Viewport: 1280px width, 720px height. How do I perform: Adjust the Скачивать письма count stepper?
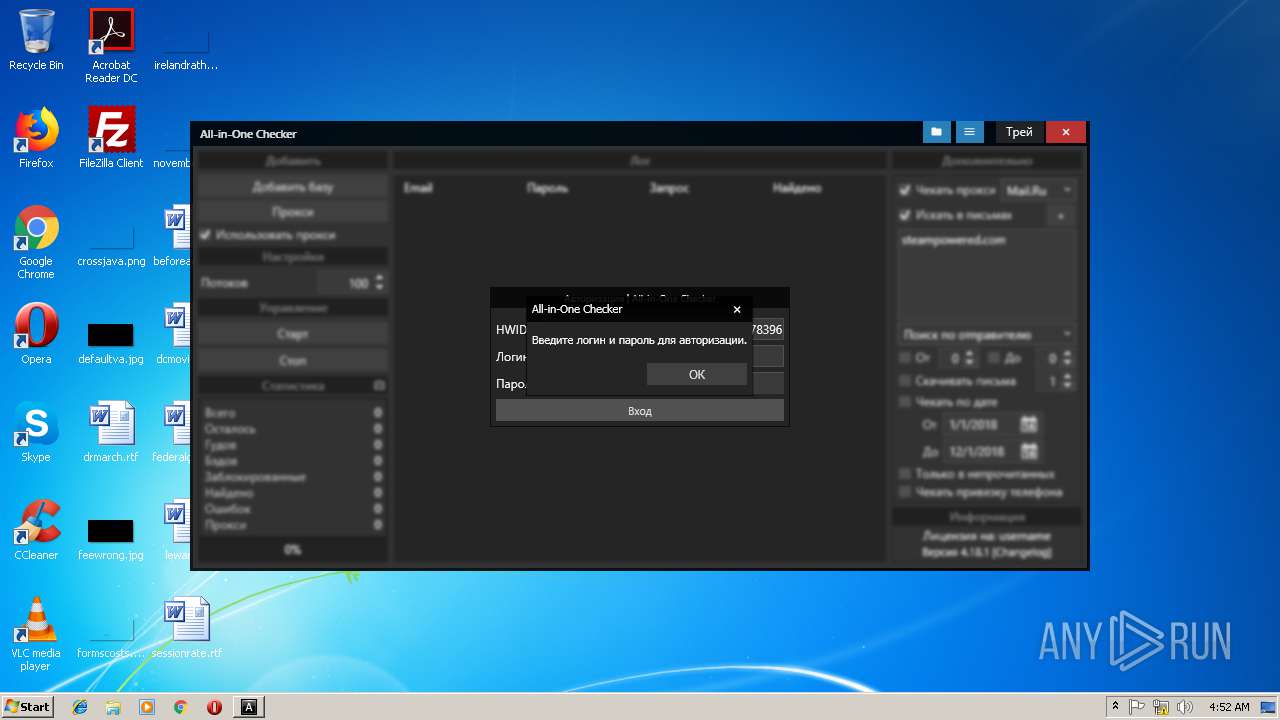pyautogui.click(x=1068, y=381)
